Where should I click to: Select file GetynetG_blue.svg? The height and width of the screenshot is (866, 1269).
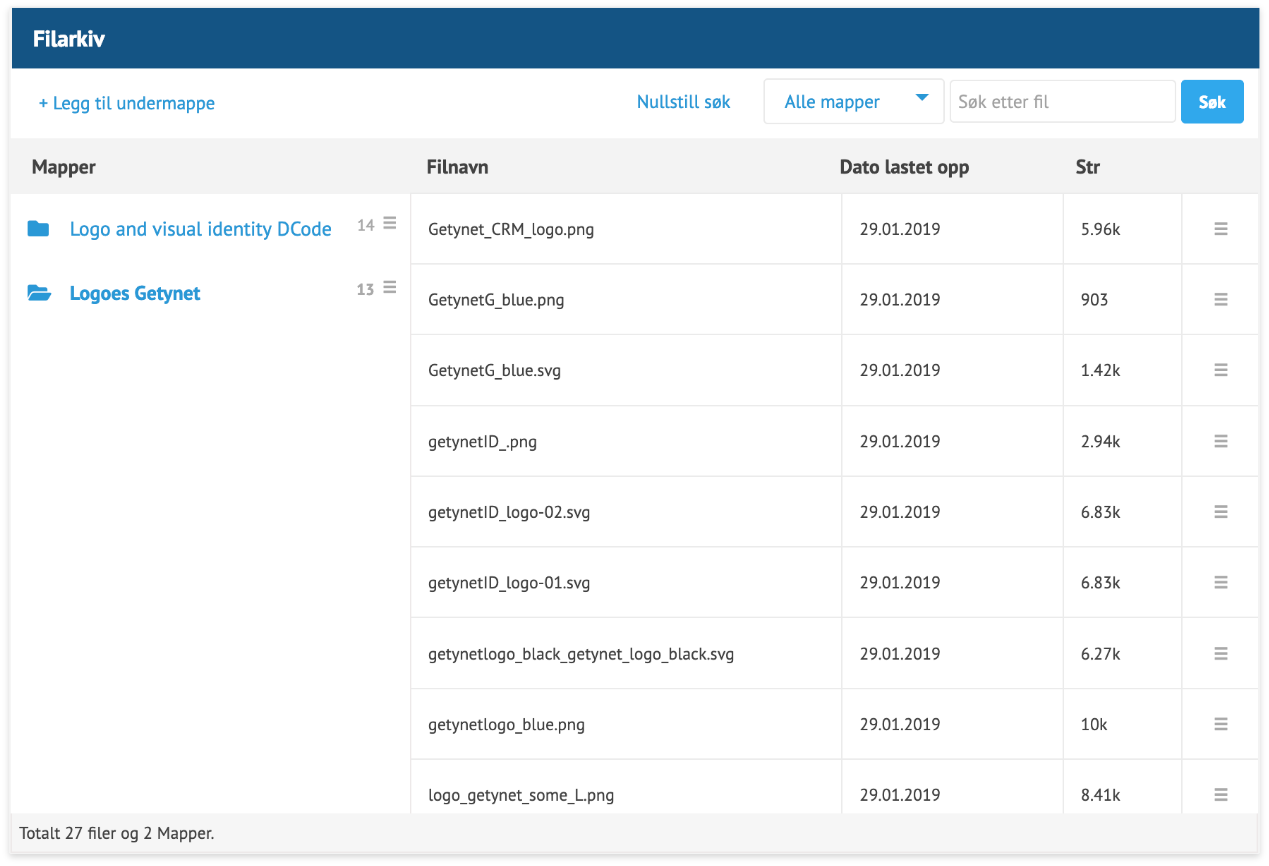(494, 370)
